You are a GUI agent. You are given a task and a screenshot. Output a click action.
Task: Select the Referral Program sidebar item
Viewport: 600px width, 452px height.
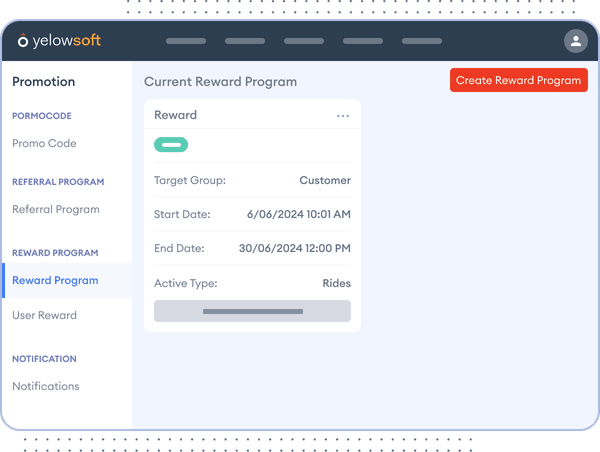point(56,210)
